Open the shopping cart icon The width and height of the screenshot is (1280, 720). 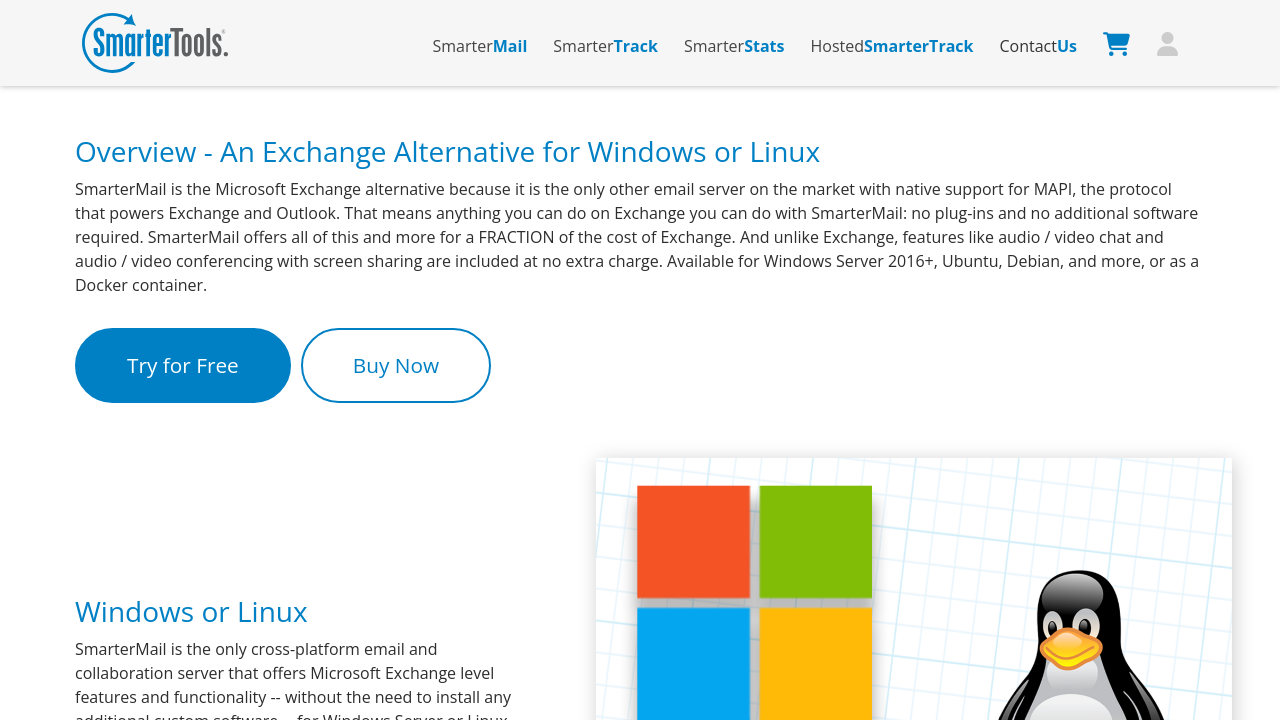[1116, 44]
